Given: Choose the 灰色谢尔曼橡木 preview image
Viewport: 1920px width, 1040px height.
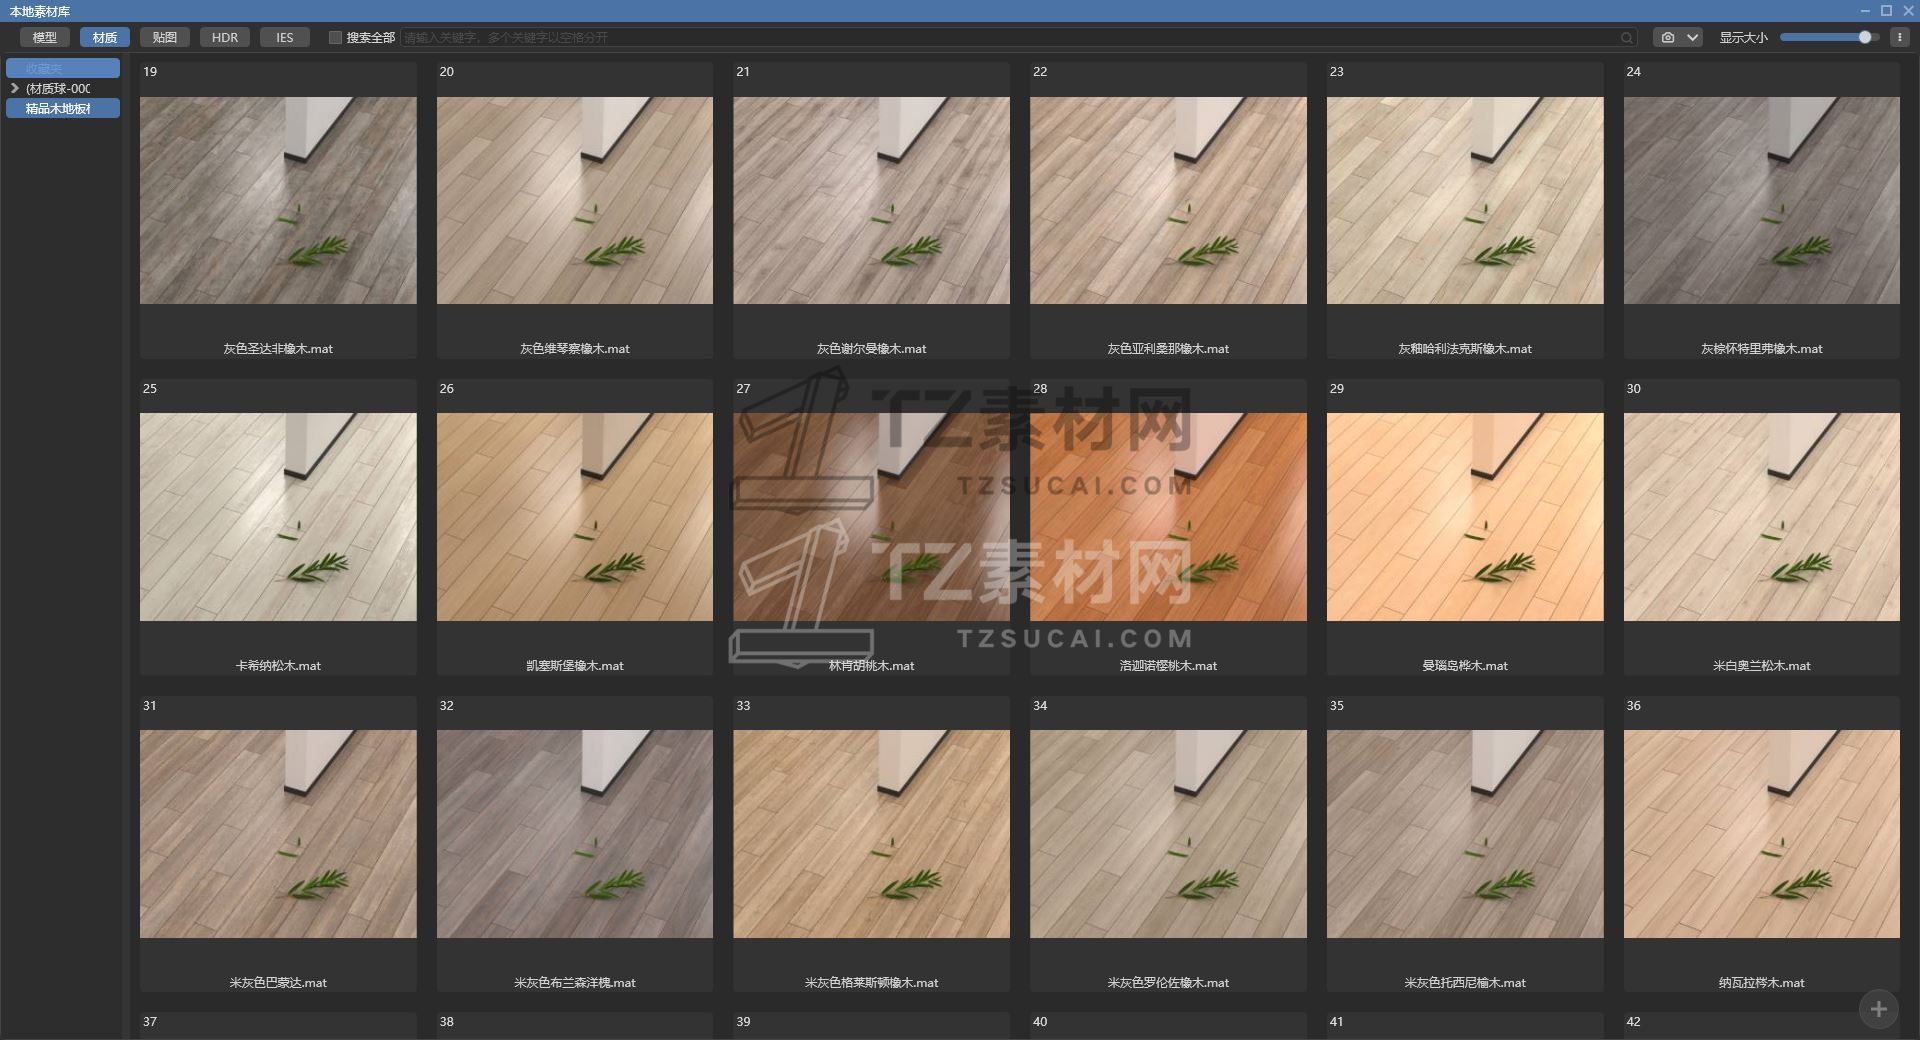Looking at the screenshot, I should click(871, 200).
